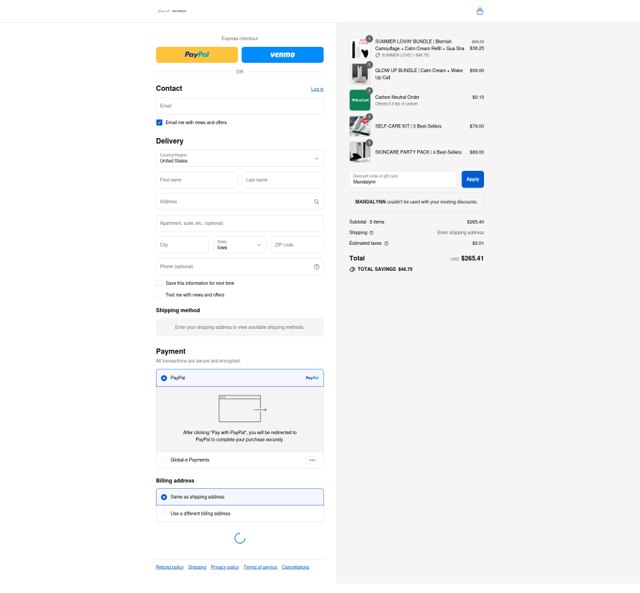This screenshot has height=593, width=640.
Task: Select Use a different billing address
Action: pyautogui.click(x=164, y=514)
